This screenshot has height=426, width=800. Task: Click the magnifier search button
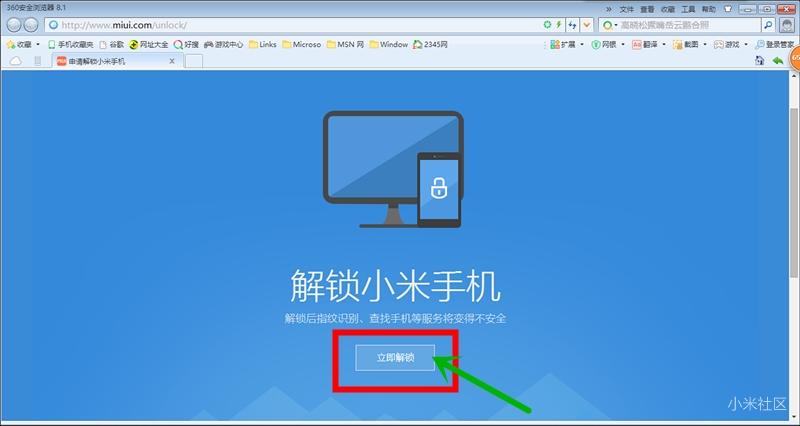click(x=768, y=24)
